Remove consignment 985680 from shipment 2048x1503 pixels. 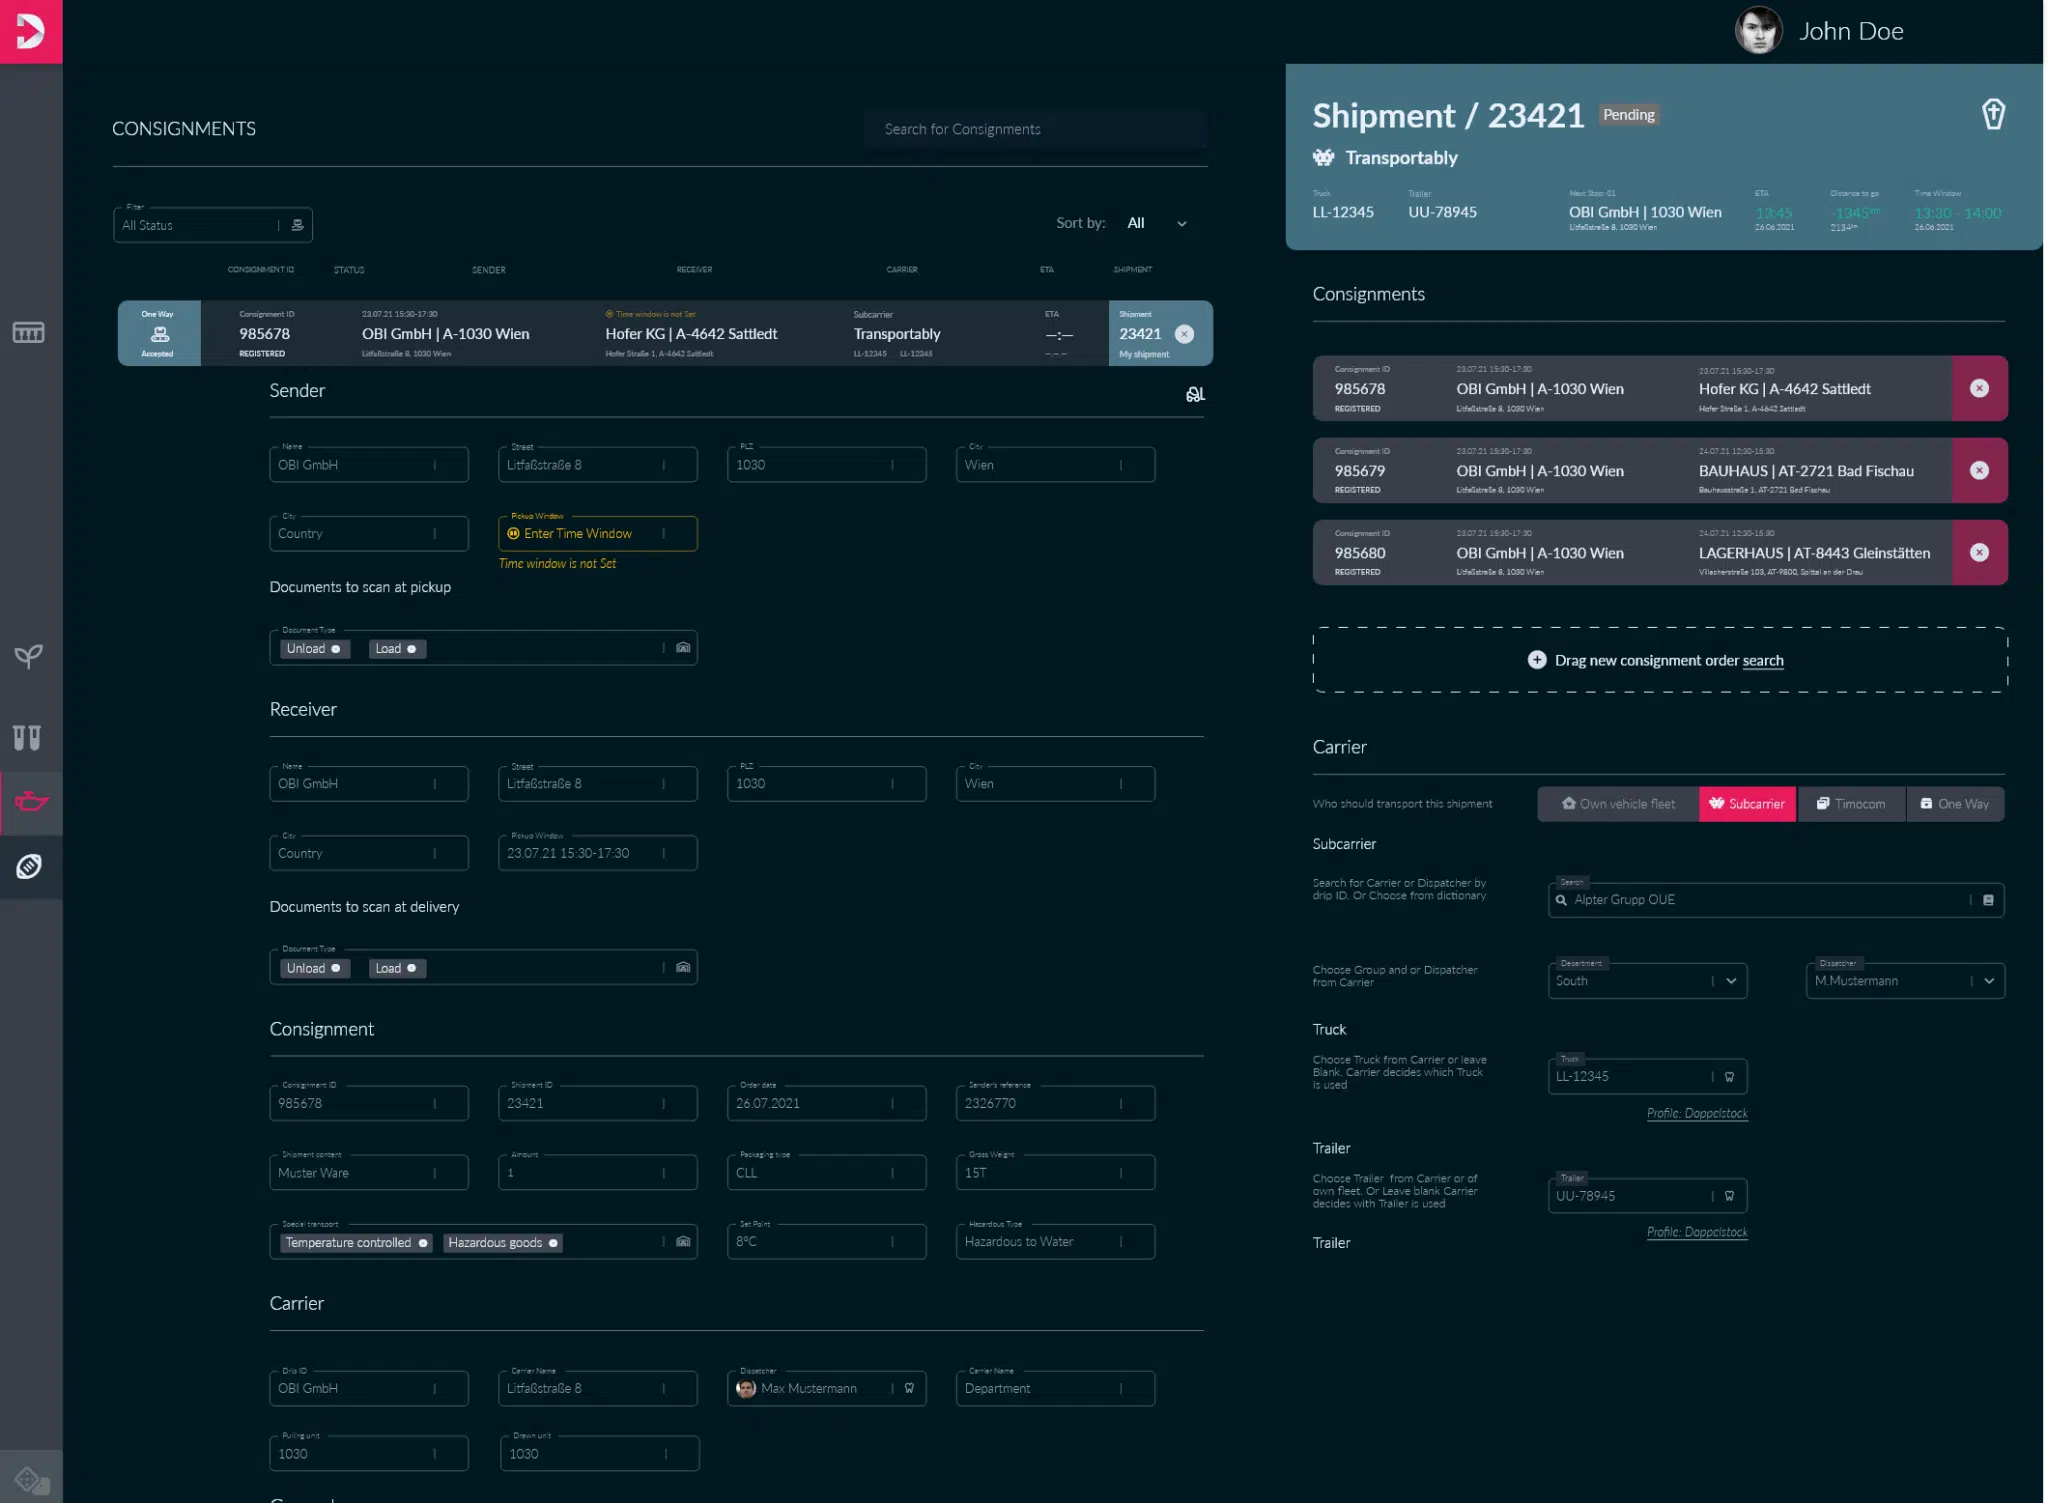click(x=1979, y=552)
